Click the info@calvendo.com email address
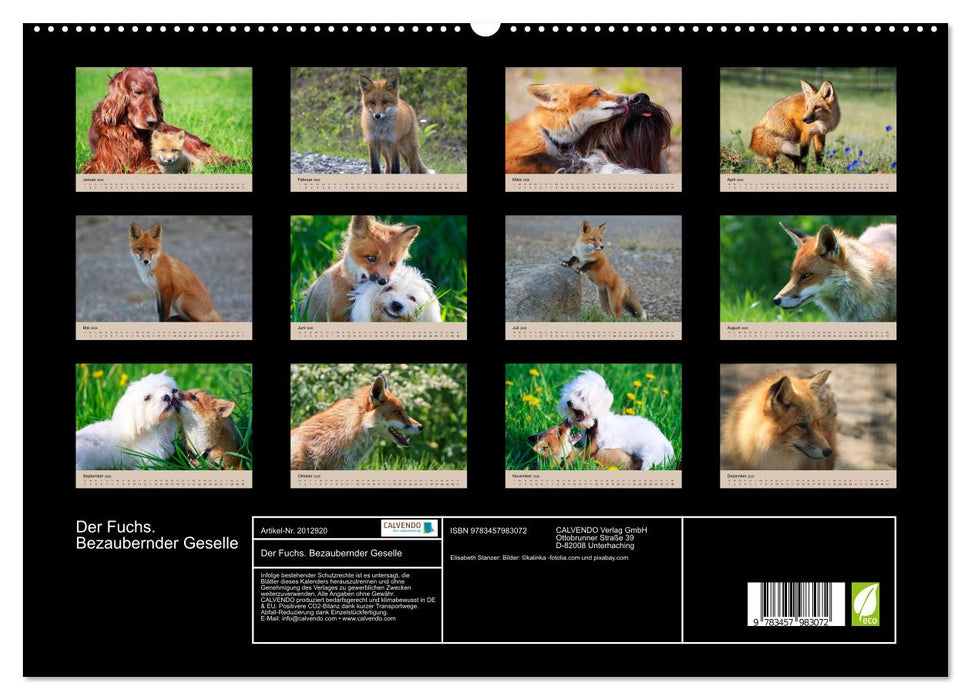Viewport: 971px width, 700px height. tap(309, 620)
